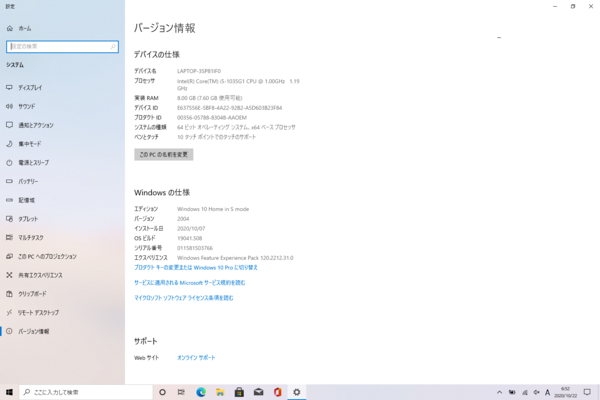Open the Office app from the taskbar

pos(277,392)
